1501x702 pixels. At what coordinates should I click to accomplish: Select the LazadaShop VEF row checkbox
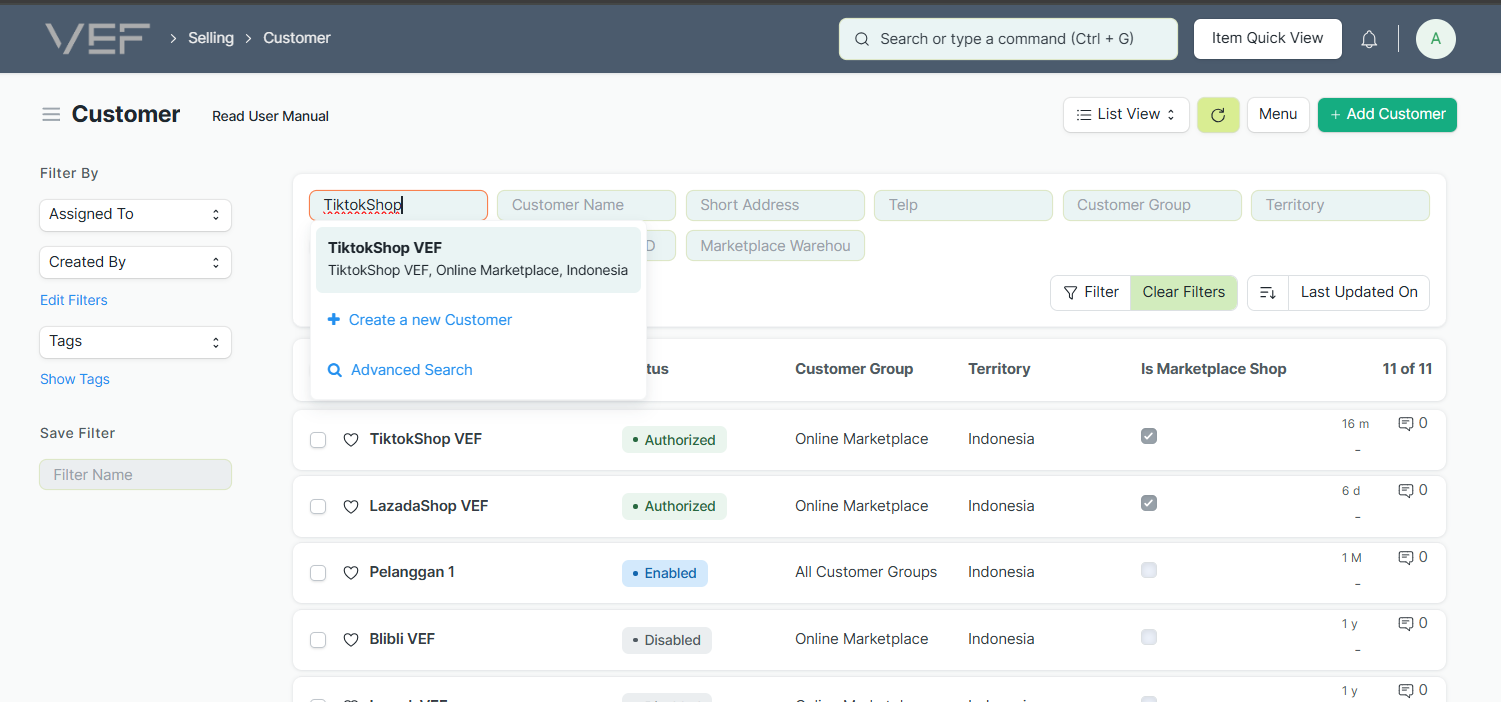pos(318,507)
